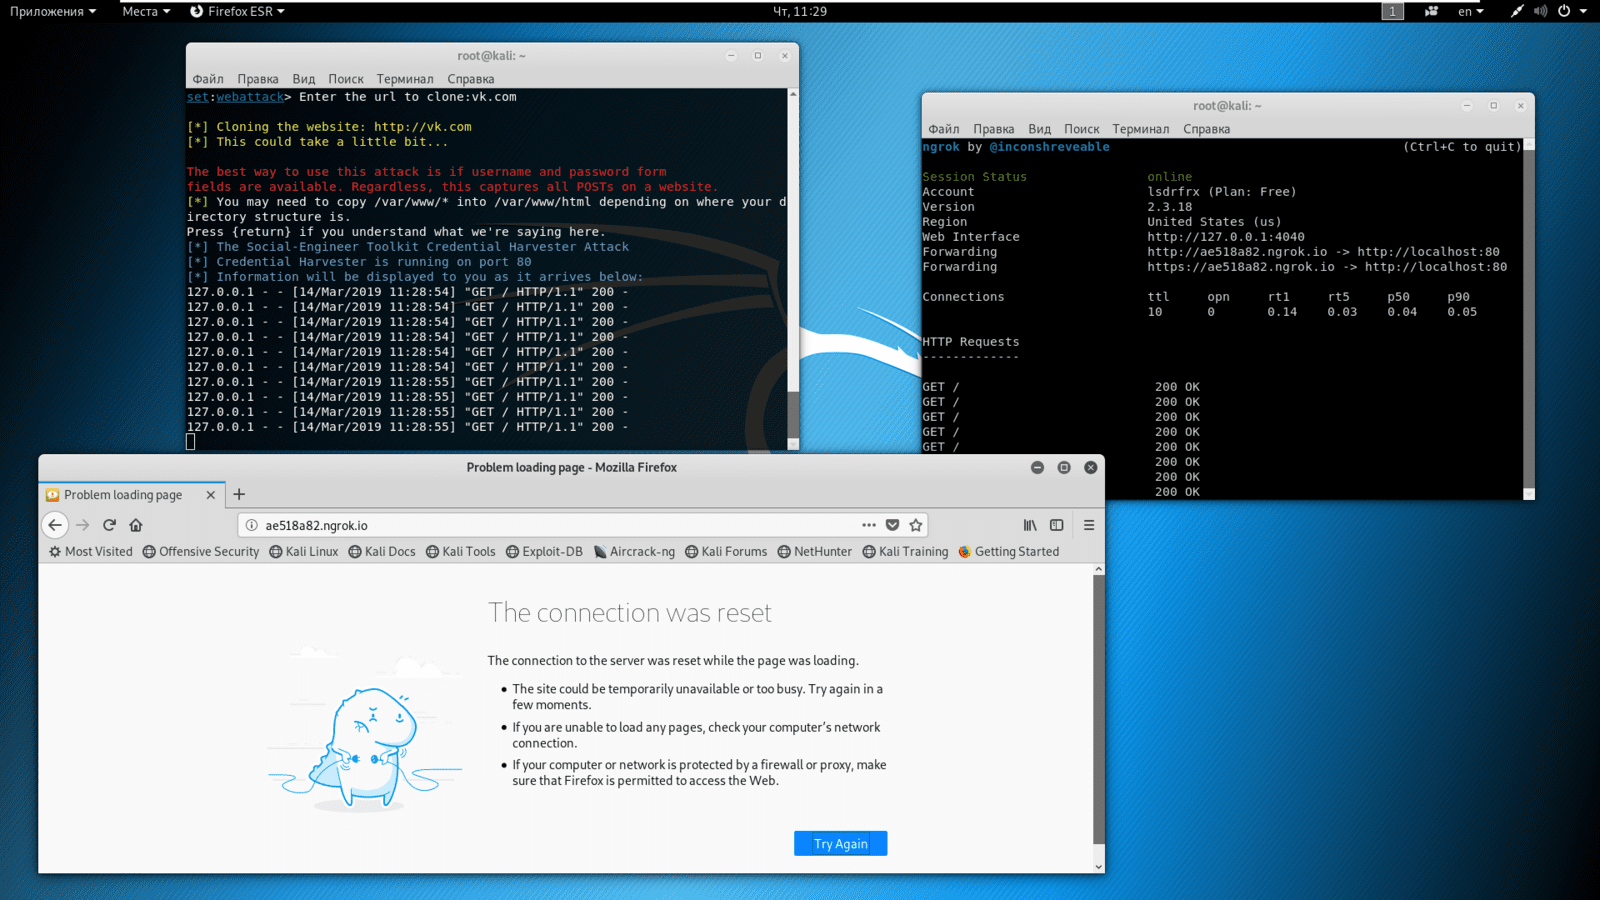
Task: Open new tab with plus button
Action: coord(239,494)
